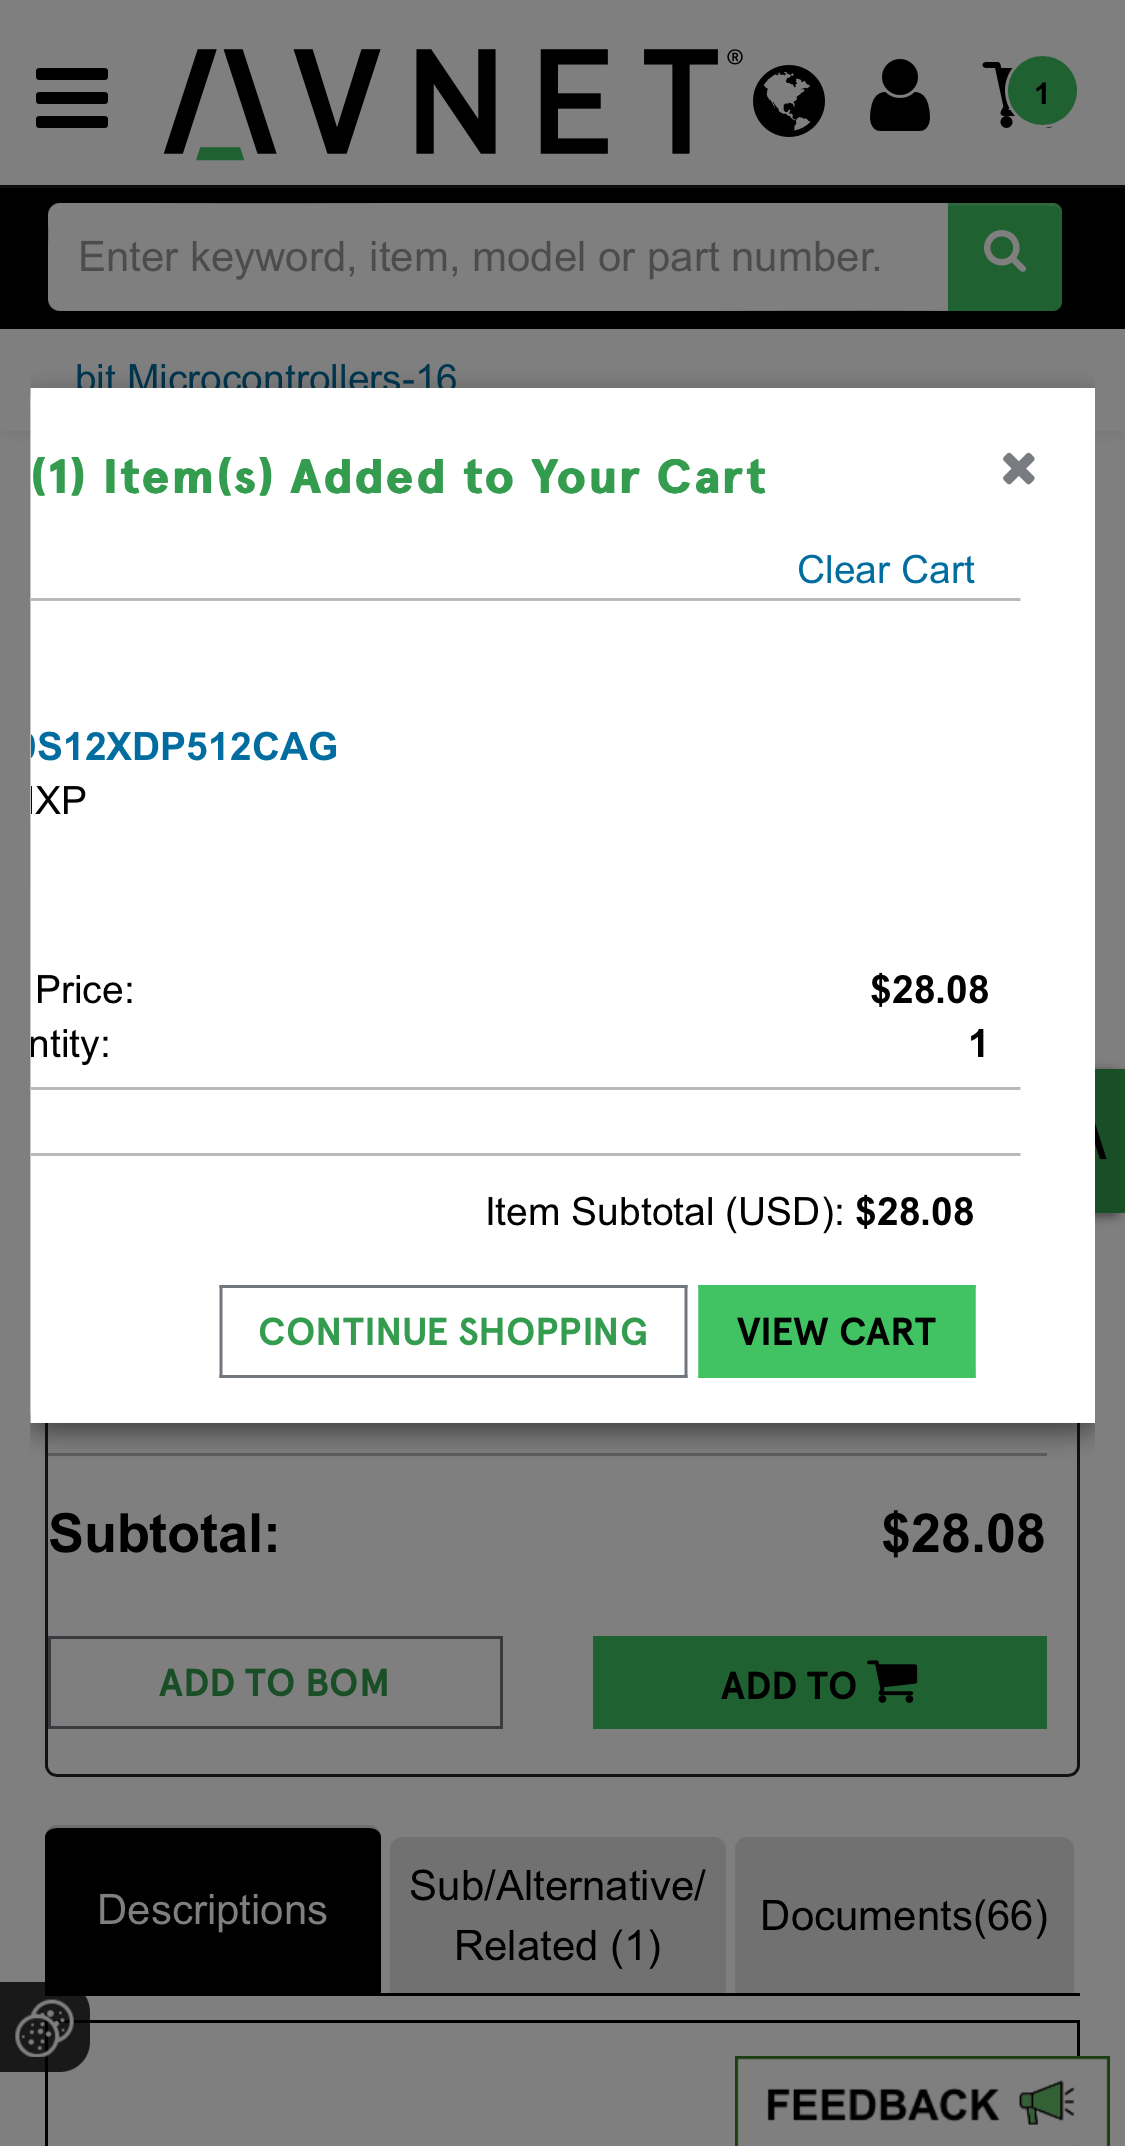Image resolution: width=1125 pixels, height=2146 pixels.
Task: Select the globe language/region icon
Action: pyautogui.click(x=789, y=100)
